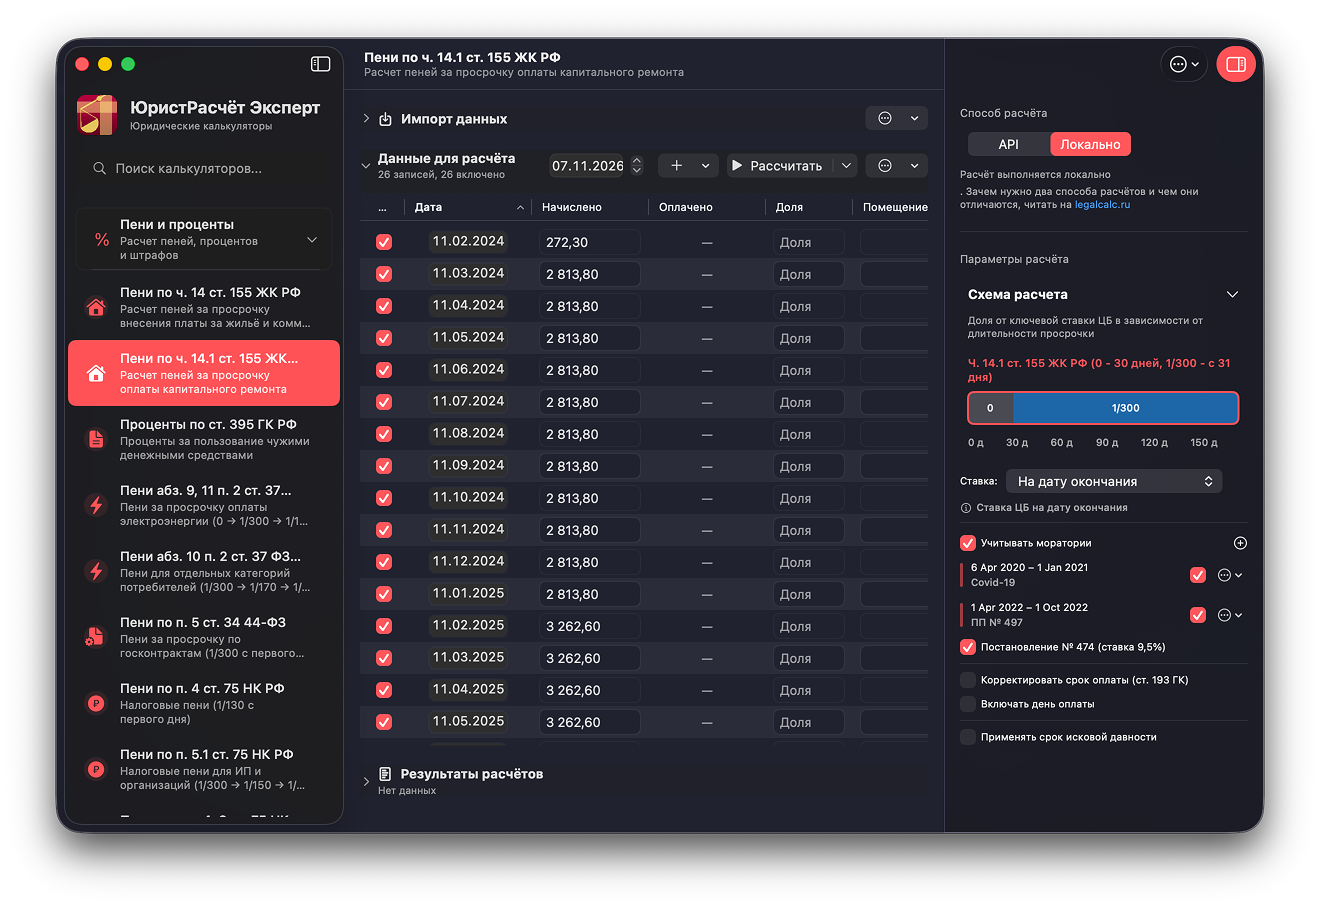Open the dropdown arrow beside Рассчитать
The width and height of the screenshot is (1320, 907).
[x=846, y=166]
